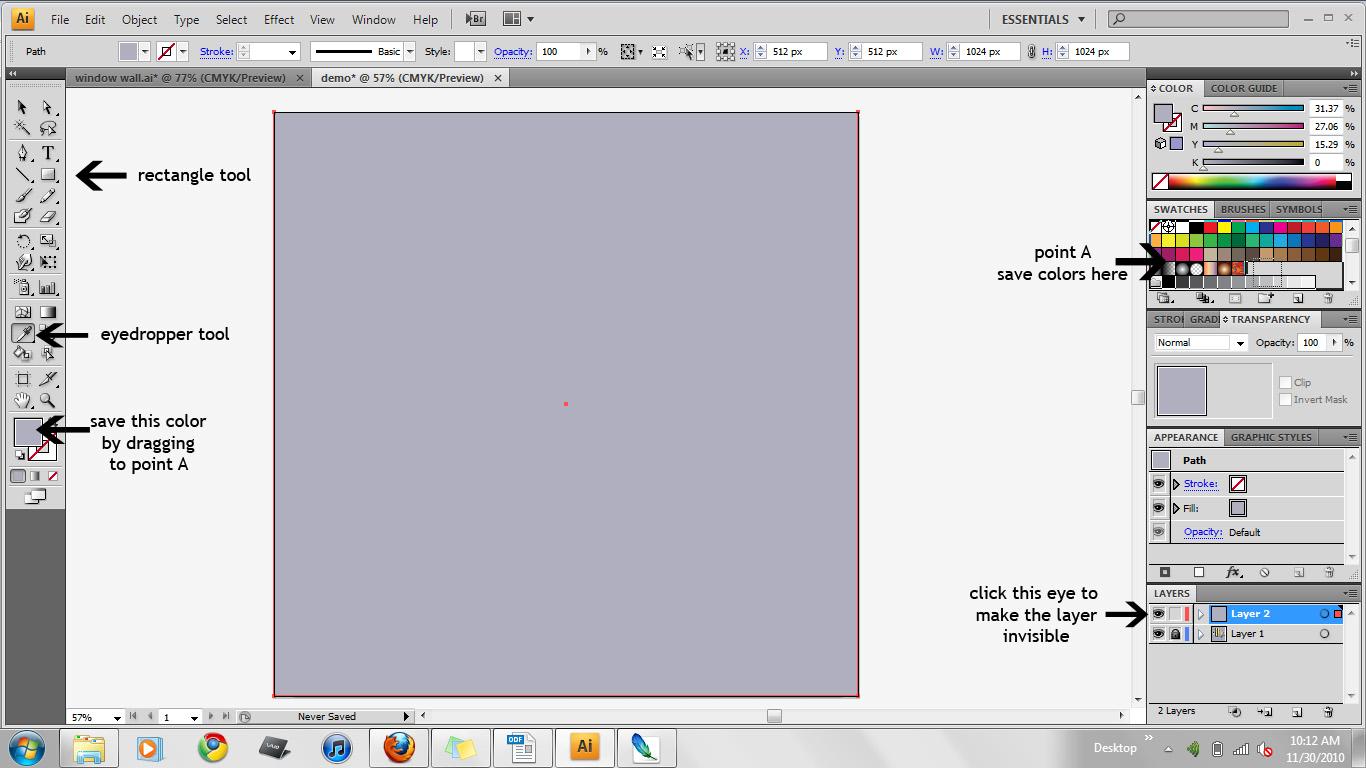Select the Rectangle tool
Screen dimensions: 1366x768
click(x=47, y=175)
